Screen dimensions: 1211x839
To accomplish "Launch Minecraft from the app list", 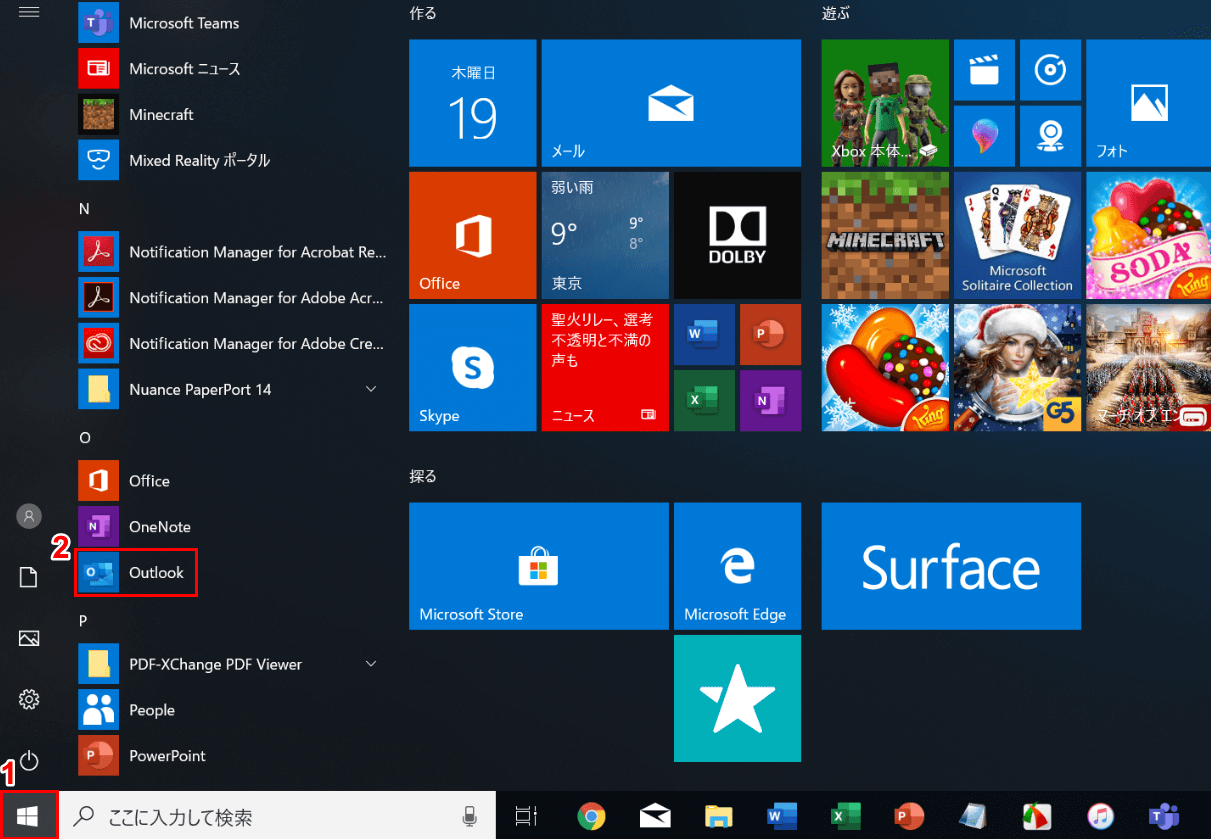I will coord(137,115).
